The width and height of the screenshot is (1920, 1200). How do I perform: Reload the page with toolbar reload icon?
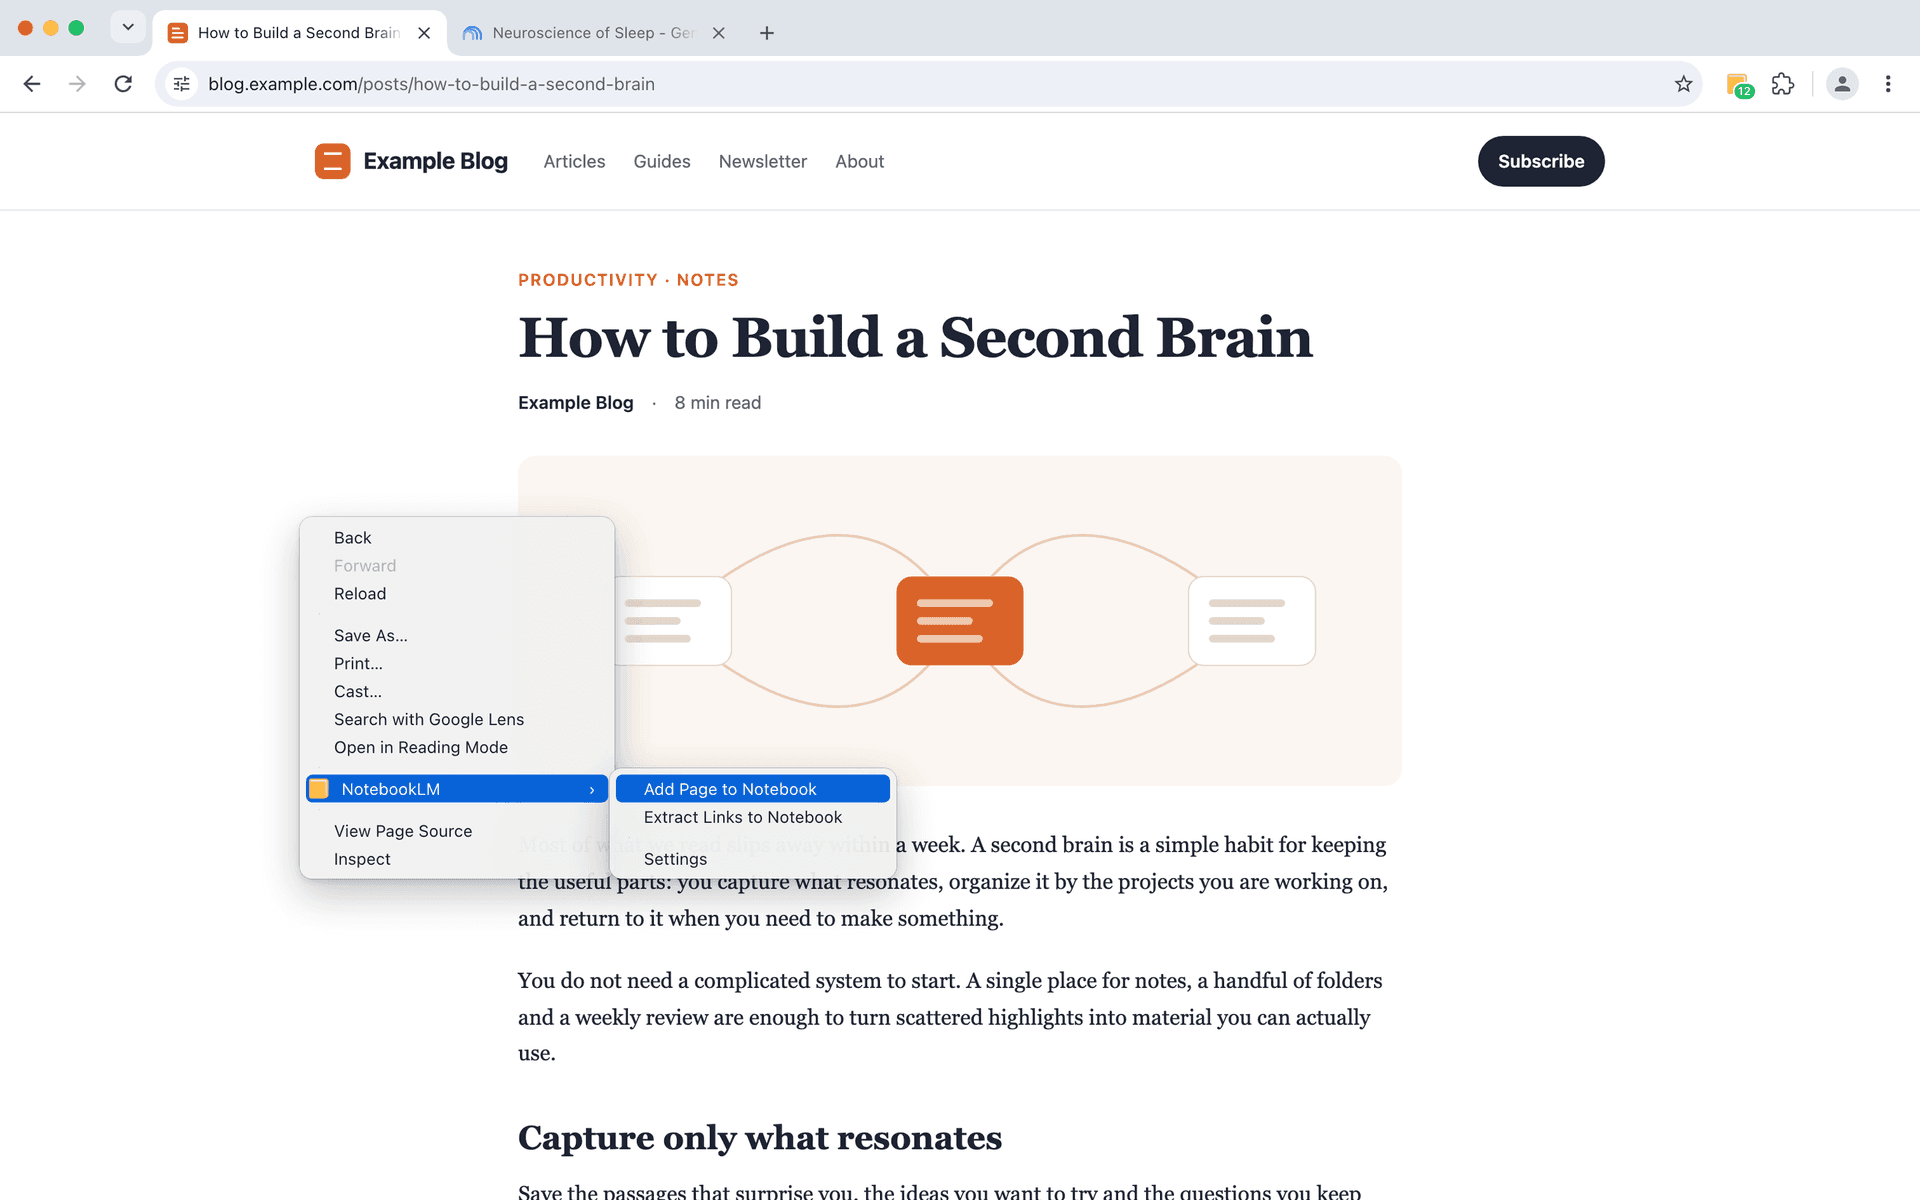(123, 84)
